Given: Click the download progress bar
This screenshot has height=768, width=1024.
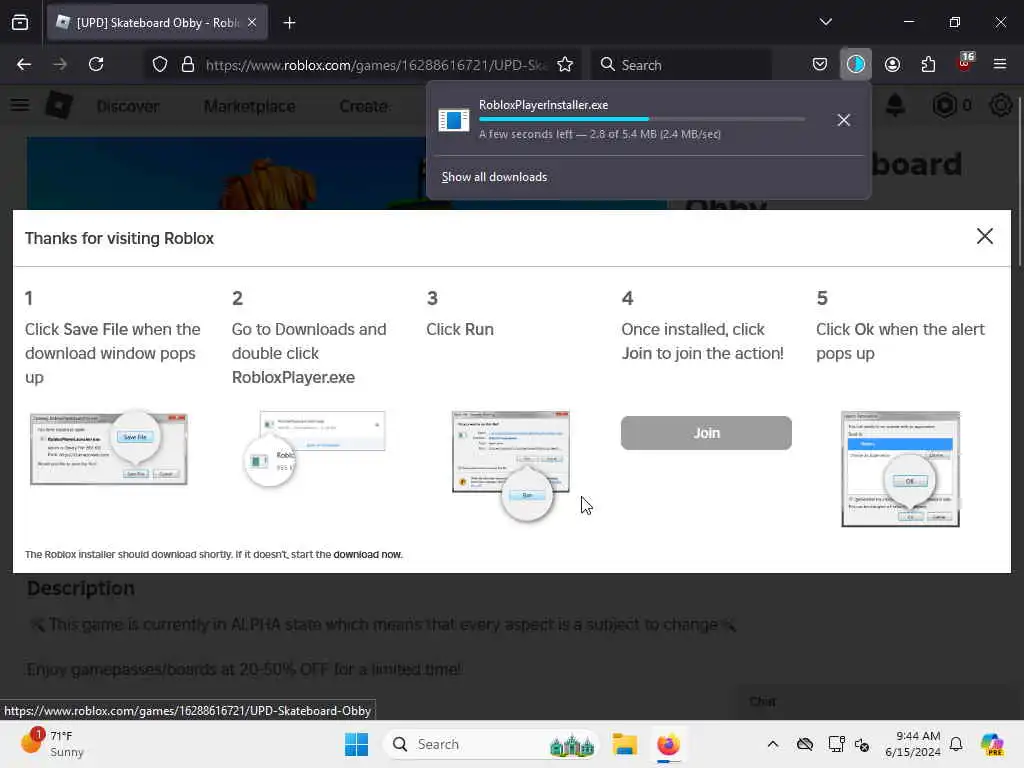Looking at the screenshot, I should click(x=642, y=119).
